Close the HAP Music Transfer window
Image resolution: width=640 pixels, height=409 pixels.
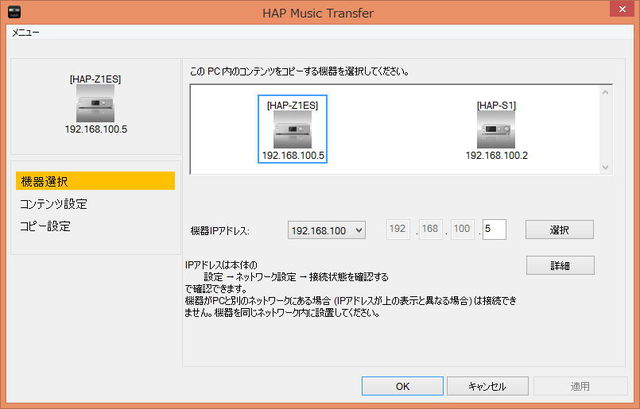(622, 9)
